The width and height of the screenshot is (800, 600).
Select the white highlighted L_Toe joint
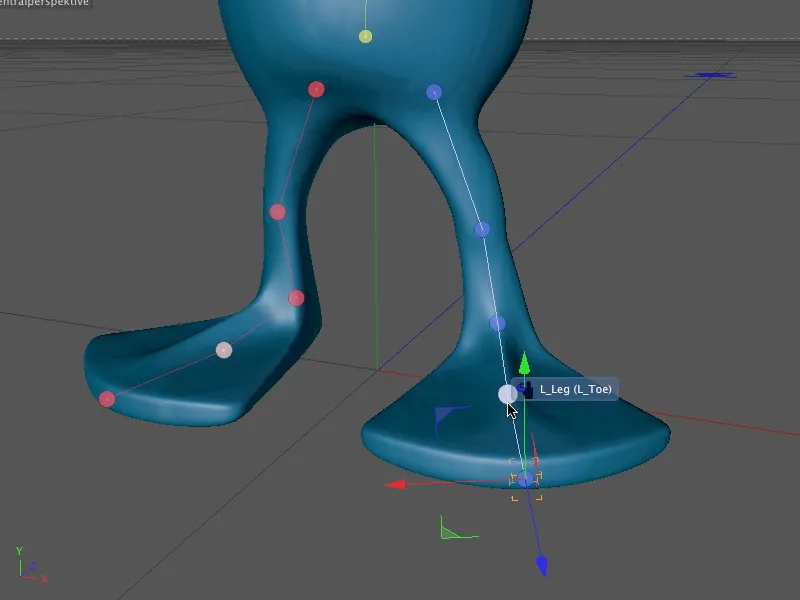(x=505, y=395)
